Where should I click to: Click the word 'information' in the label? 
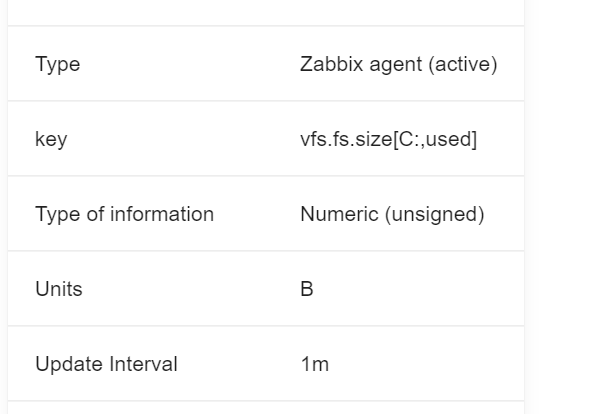click(x=162, y=214)
